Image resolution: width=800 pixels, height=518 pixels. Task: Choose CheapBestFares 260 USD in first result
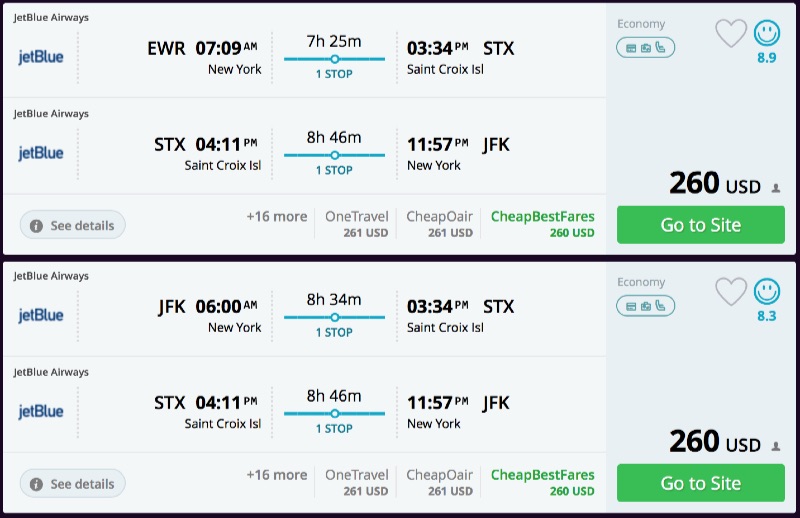[543, 224]
